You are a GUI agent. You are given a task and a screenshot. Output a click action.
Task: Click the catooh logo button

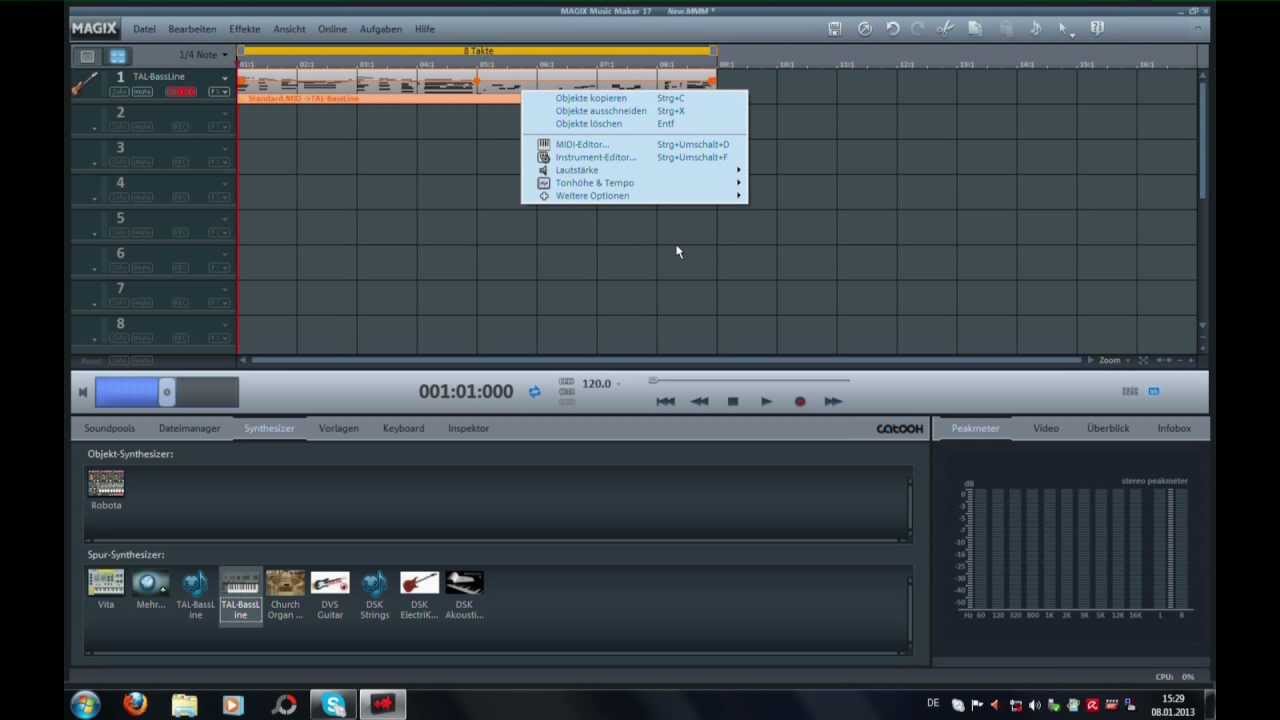(x=900, y=429)
